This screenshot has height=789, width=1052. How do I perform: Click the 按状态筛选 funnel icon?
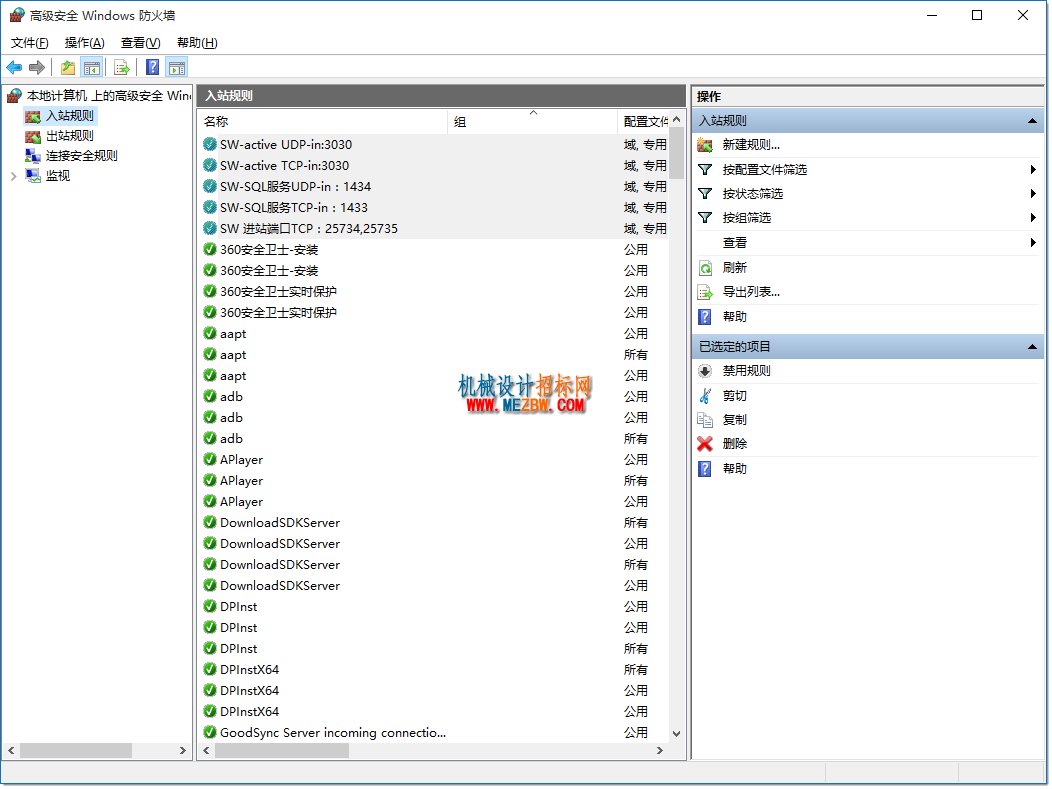[x=704, y=194]
